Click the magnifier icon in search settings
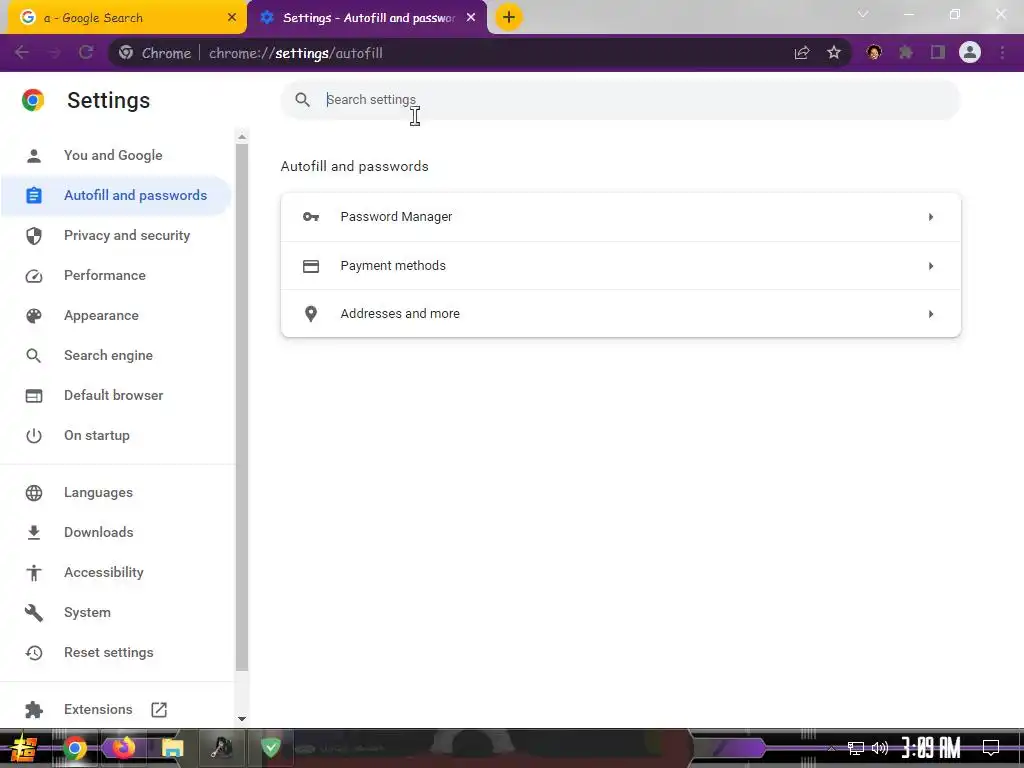The height and width of the screenshot is (768, 1024). 302,100
